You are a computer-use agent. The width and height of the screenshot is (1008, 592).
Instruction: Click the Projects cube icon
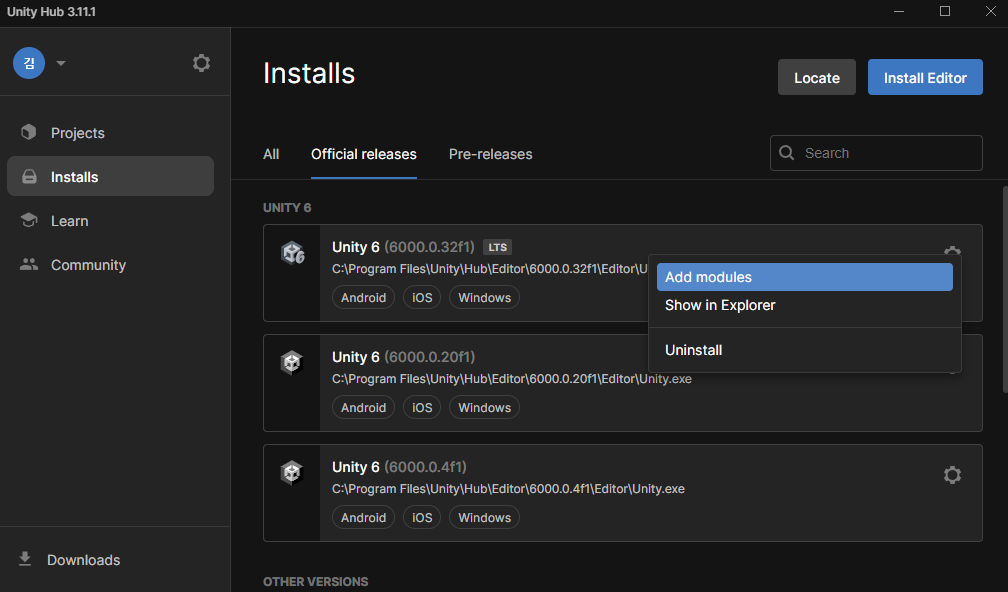pyautogui.click(x=29, y=132)
